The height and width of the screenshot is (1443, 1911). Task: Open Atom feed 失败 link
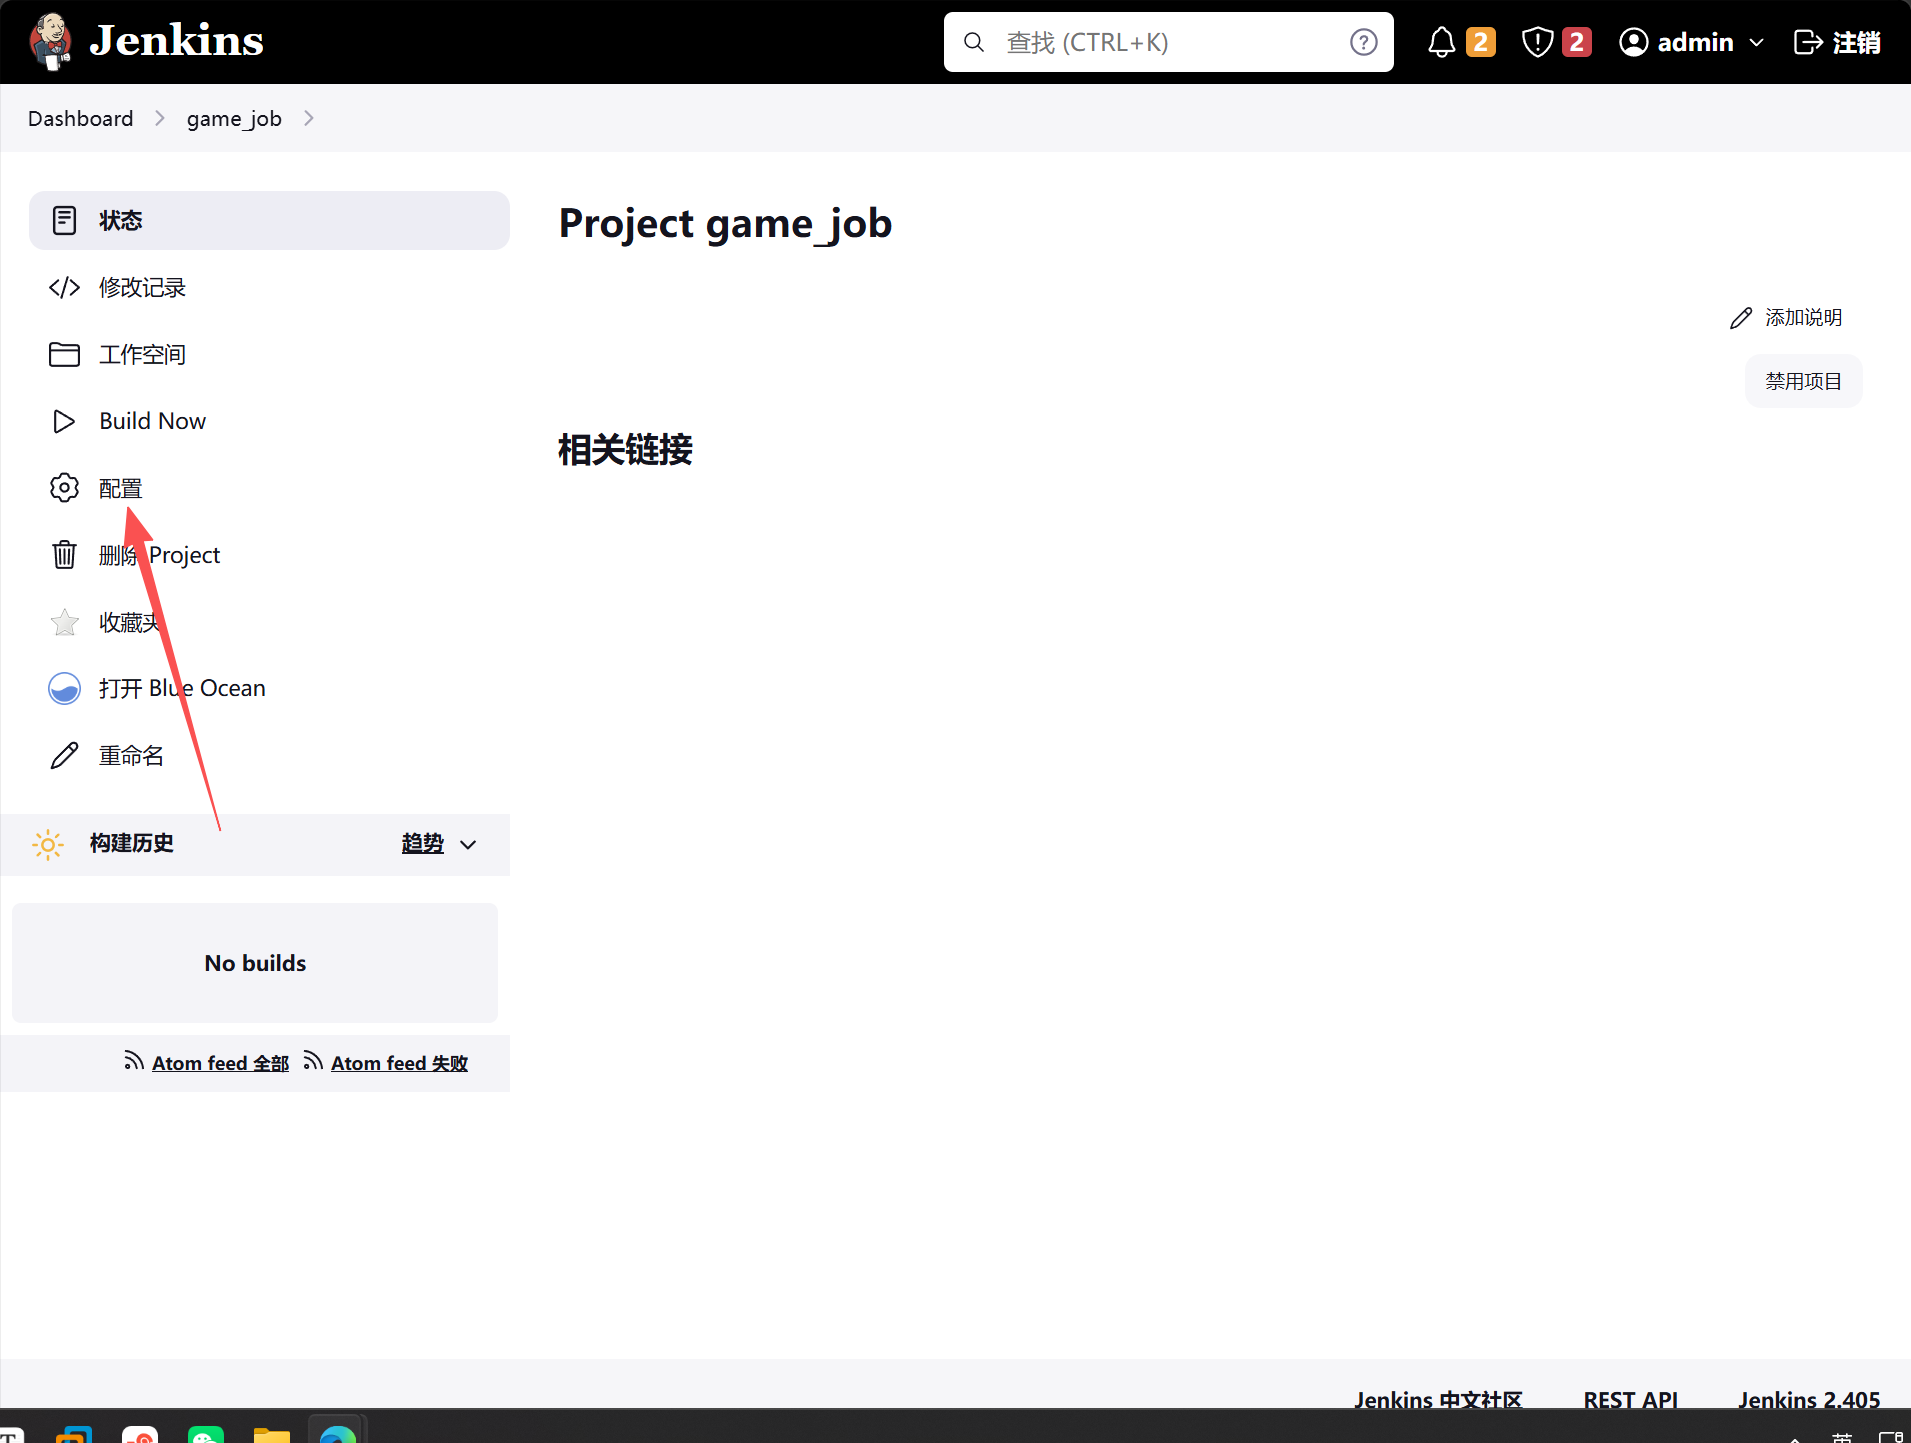tap(399, 1063)
